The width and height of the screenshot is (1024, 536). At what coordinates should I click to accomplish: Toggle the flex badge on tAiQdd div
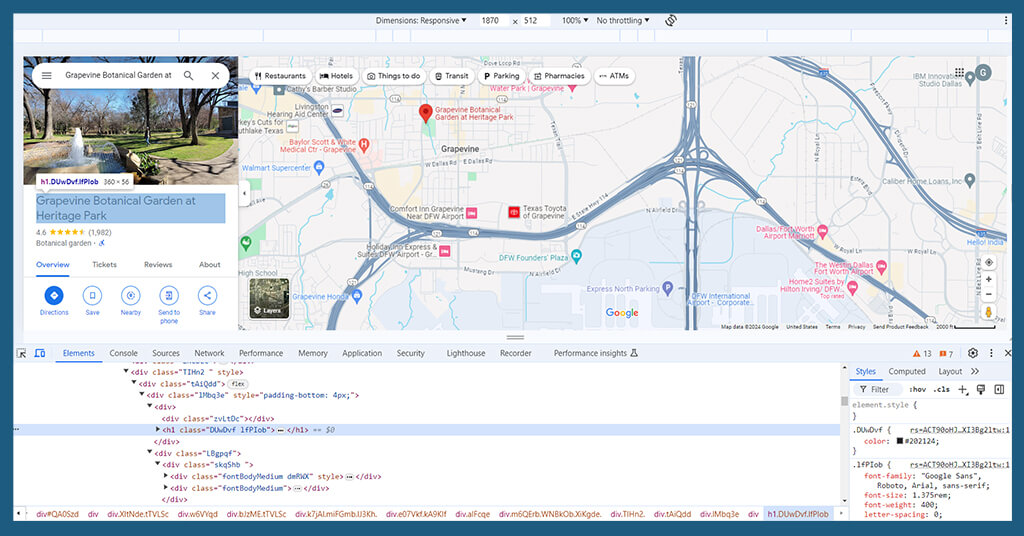coord(238,384)
